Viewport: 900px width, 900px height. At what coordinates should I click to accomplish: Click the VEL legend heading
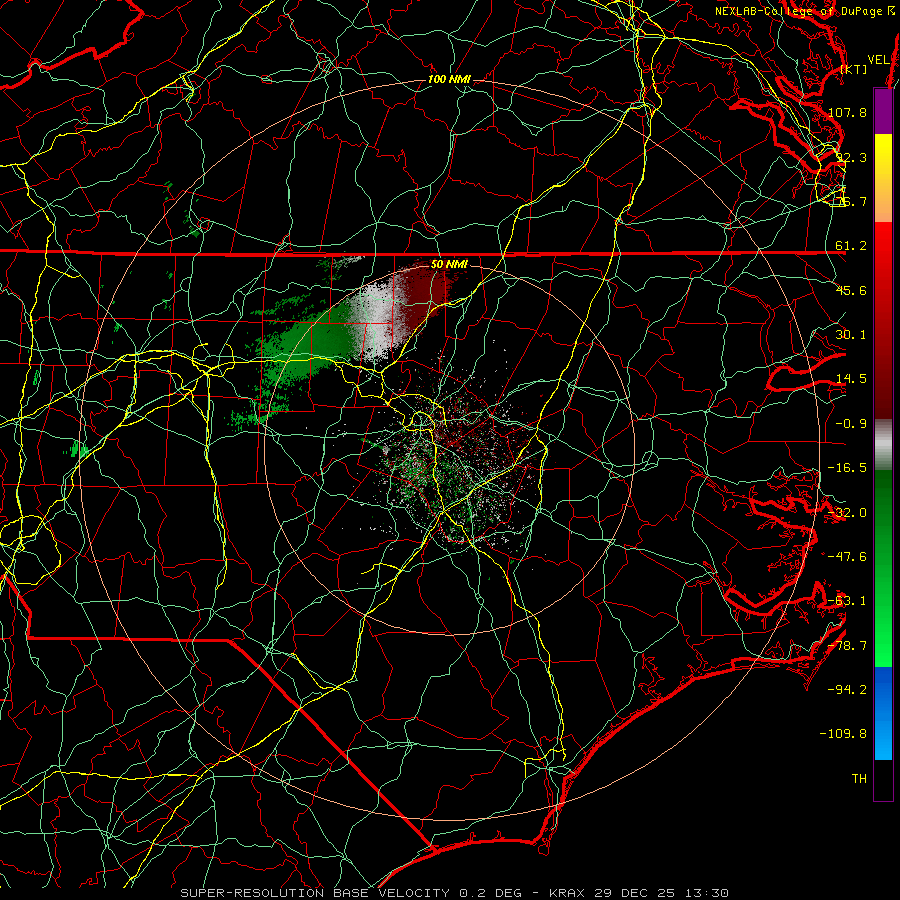click(x=878, y=60)
